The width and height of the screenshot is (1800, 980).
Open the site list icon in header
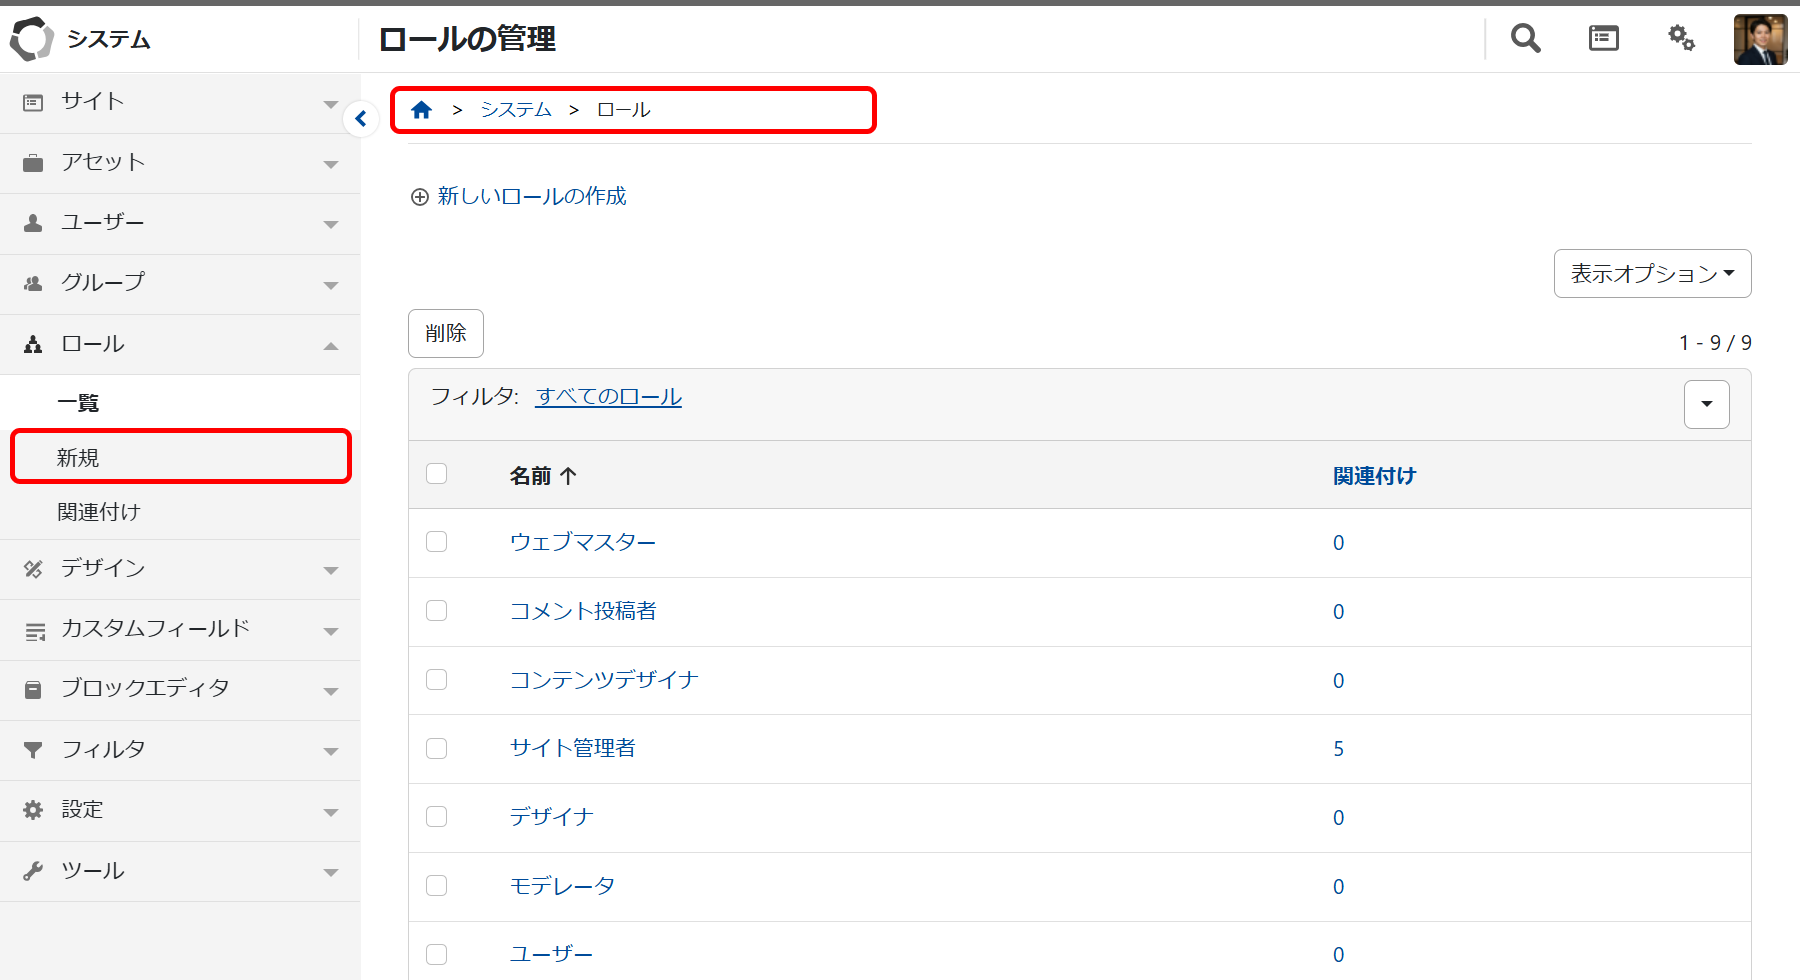1603,39
